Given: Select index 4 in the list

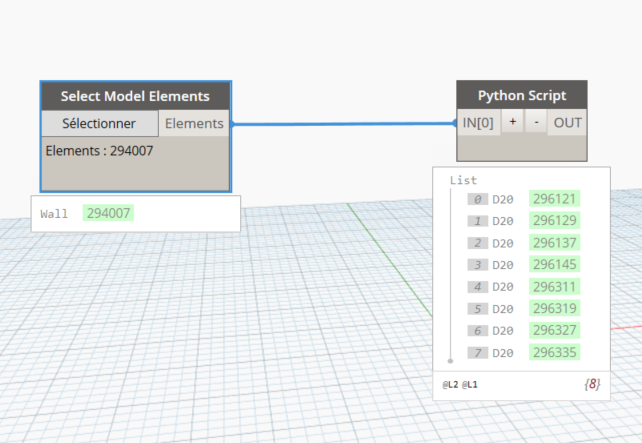Looking at the screenshot, I should [x=477, y=287].
